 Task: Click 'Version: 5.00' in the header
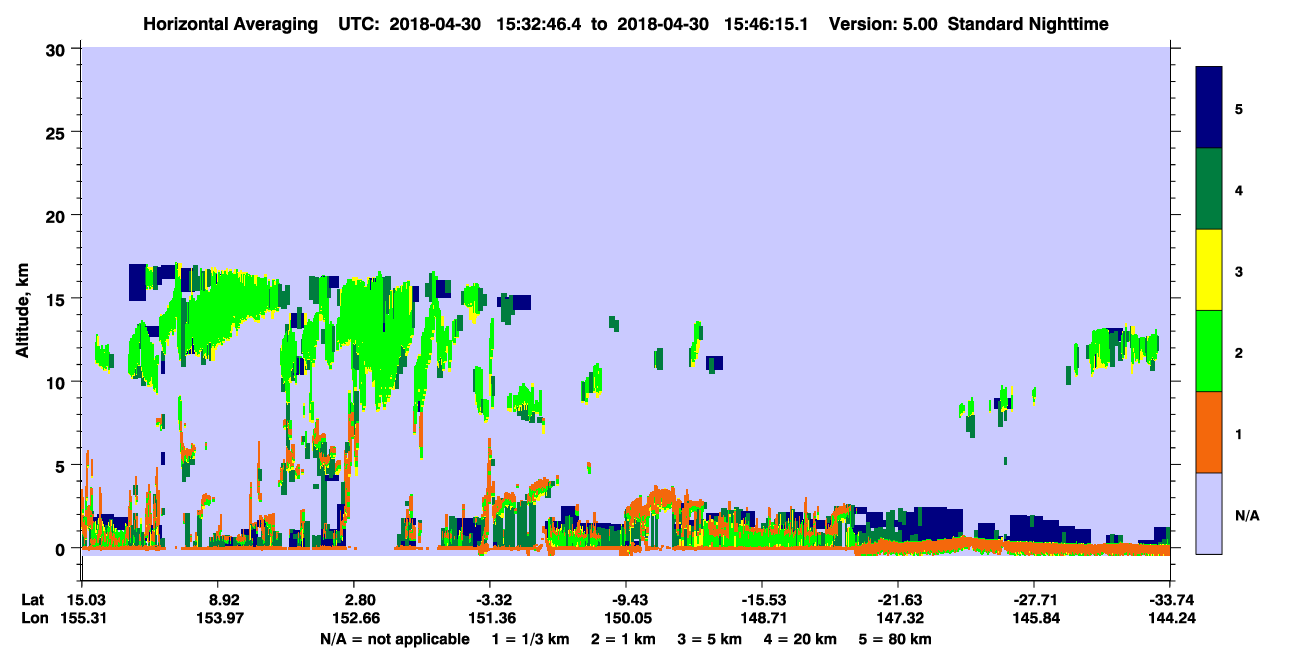pyautogui.click(x=882, y=23)
